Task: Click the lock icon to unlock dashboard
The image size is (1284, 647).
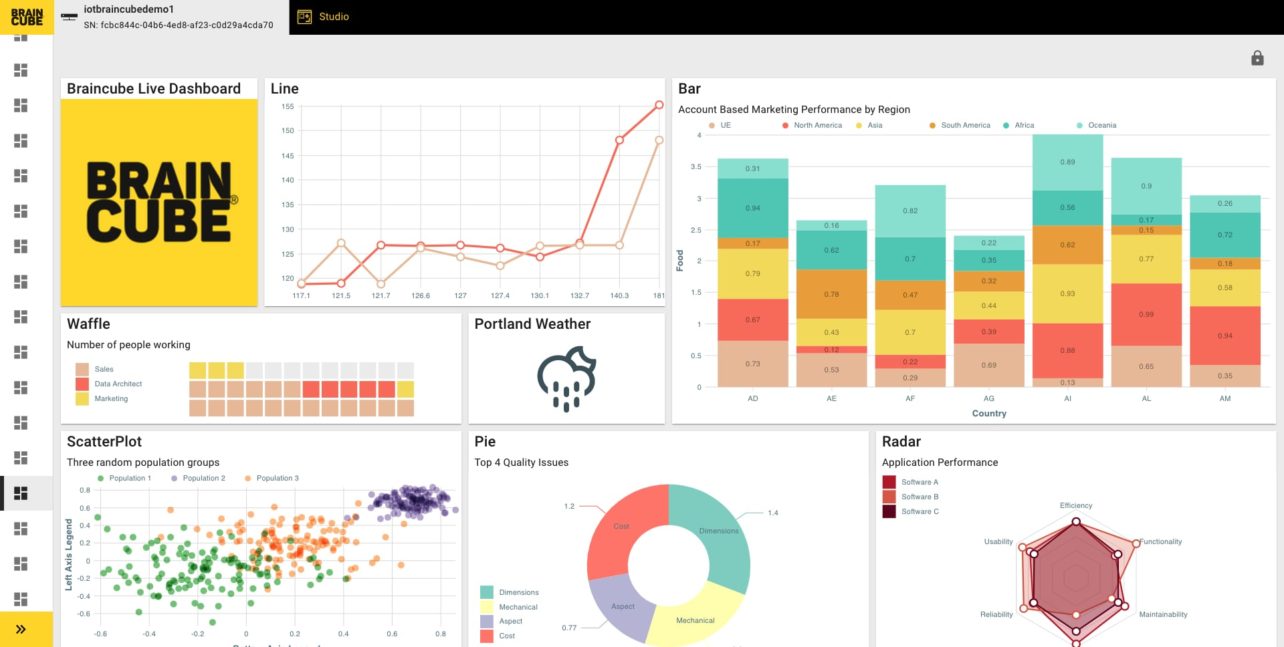Action: pyautogui.click(x=1257, y=59)
